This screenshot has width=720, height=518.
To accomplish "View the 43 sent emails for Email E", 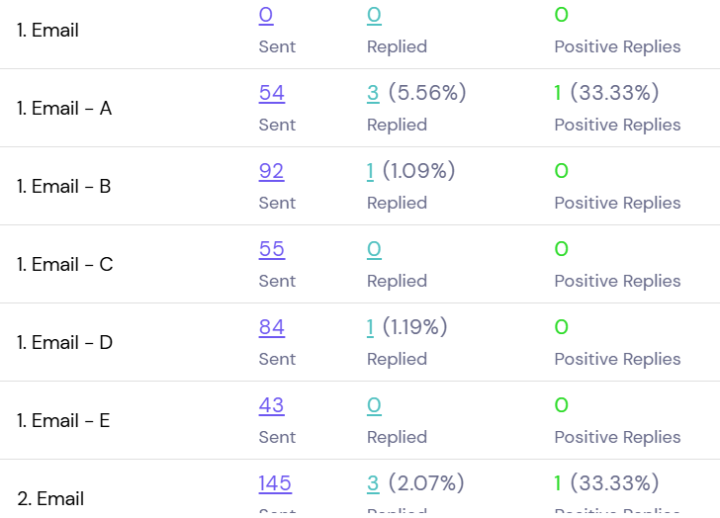I will (x=271, y=405).
